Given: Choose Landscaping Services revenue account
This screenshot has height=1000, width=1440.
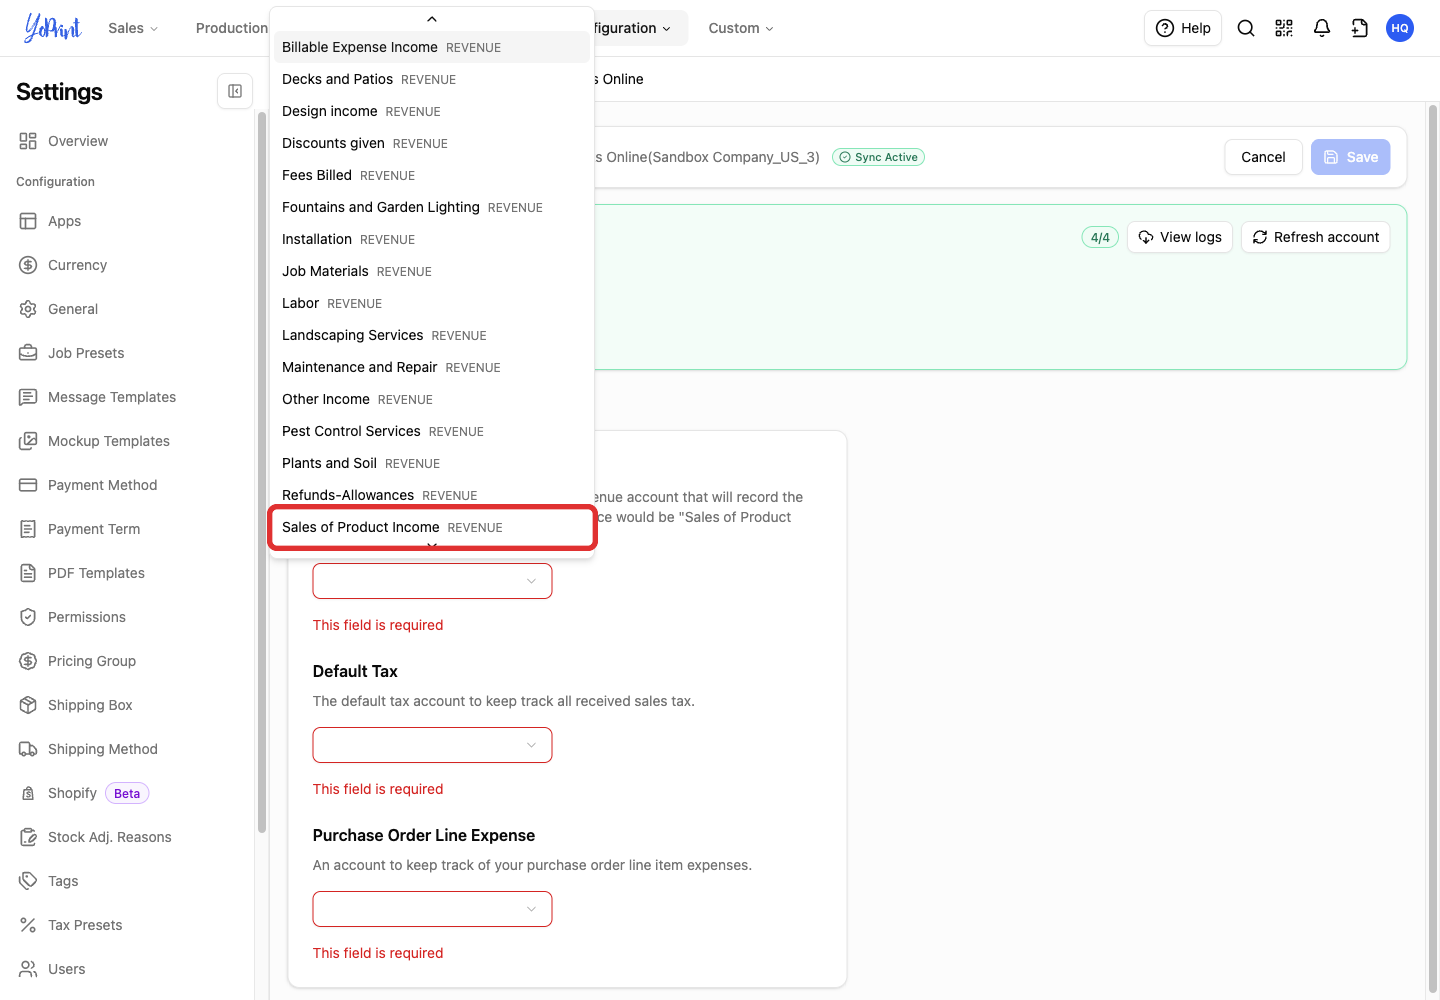Looking at the screenshot, I should (x=432, y=335).
